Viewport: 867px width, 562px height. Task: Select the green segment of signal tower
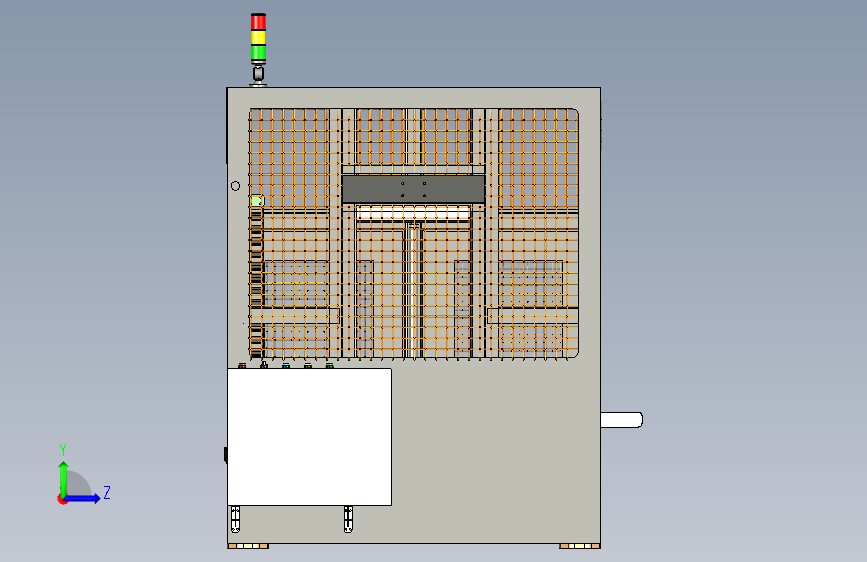coord(258,54)
